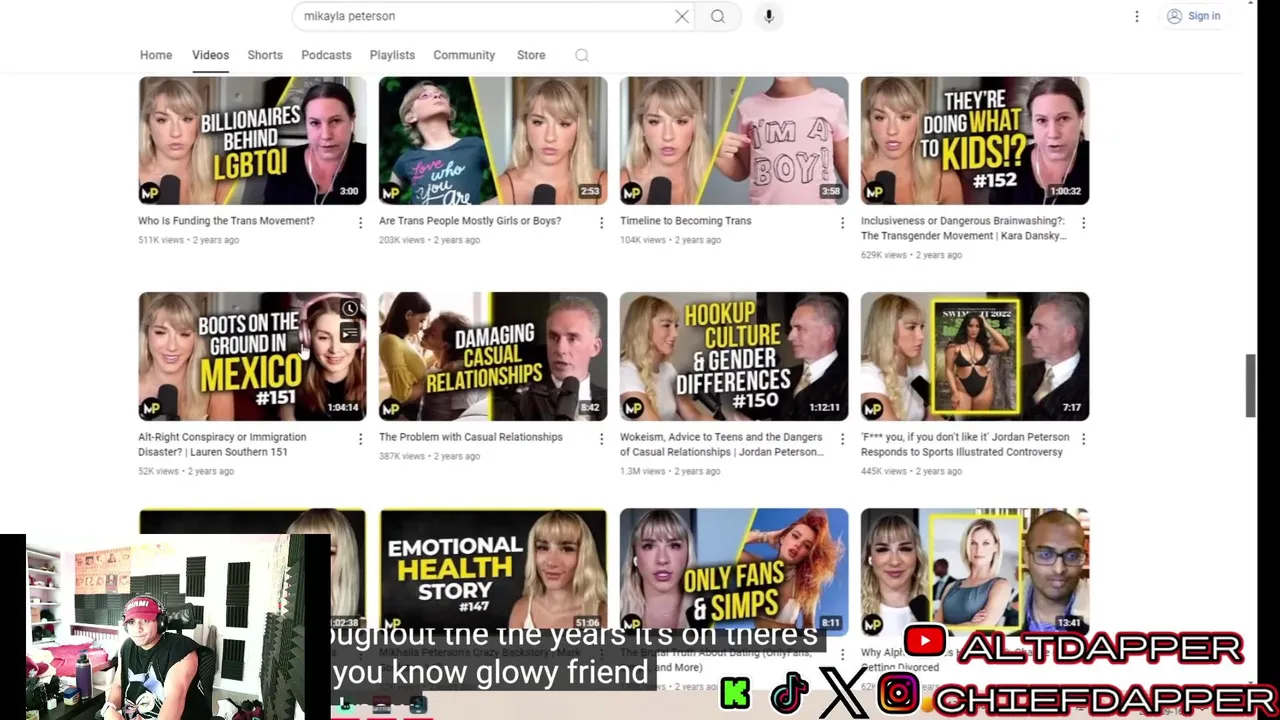Viewport: 1280px width, 720px height.
Task: Open the 'Love who you are' shirt thumbnail video
Action: (x=493, y=141)
